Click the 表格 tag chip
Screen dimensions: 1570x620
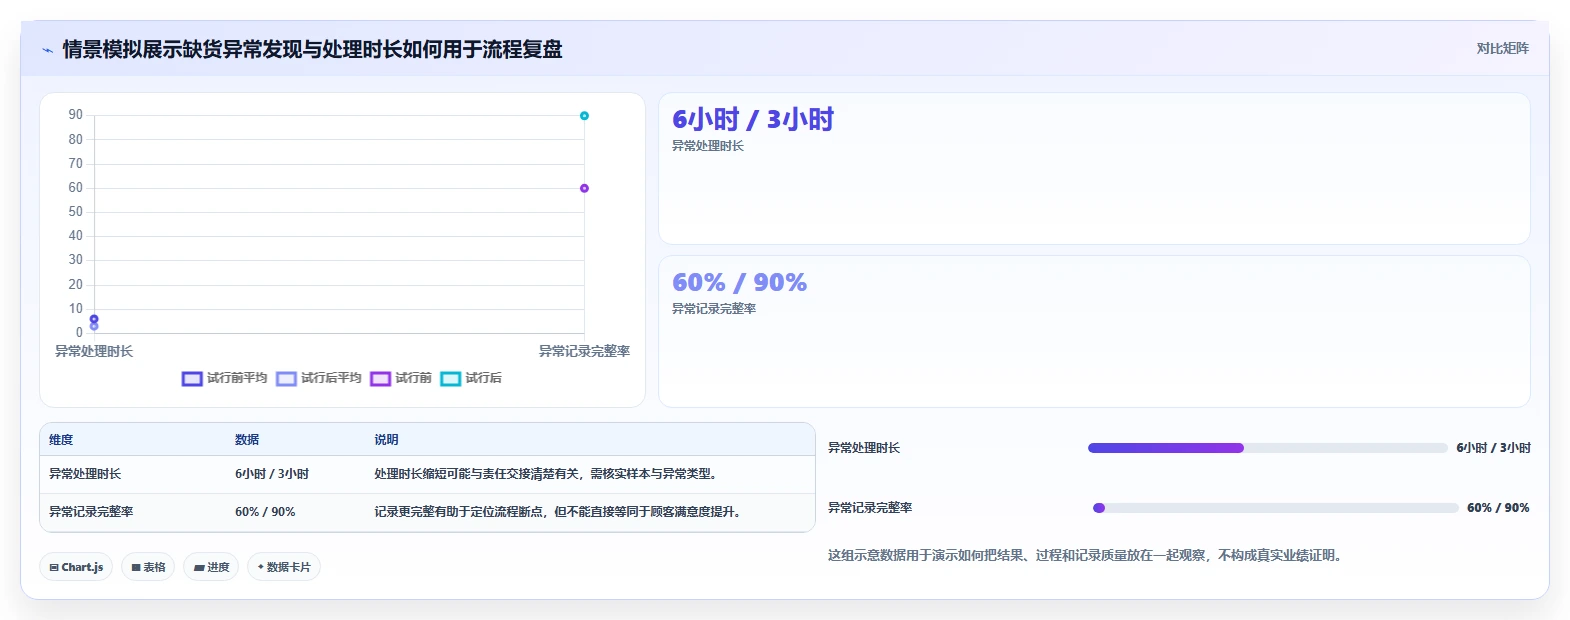pyautogui.click(x=148, y=567)
